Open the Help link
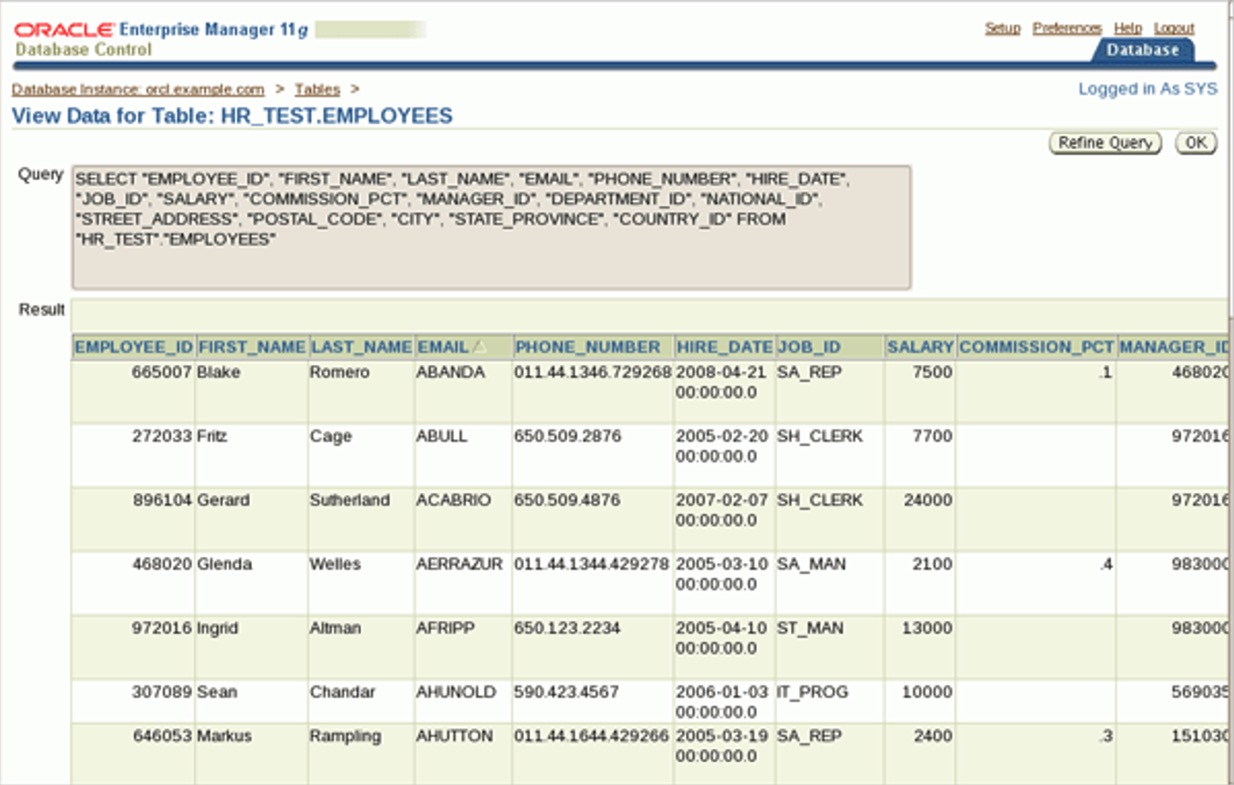 pos(1128,28)
